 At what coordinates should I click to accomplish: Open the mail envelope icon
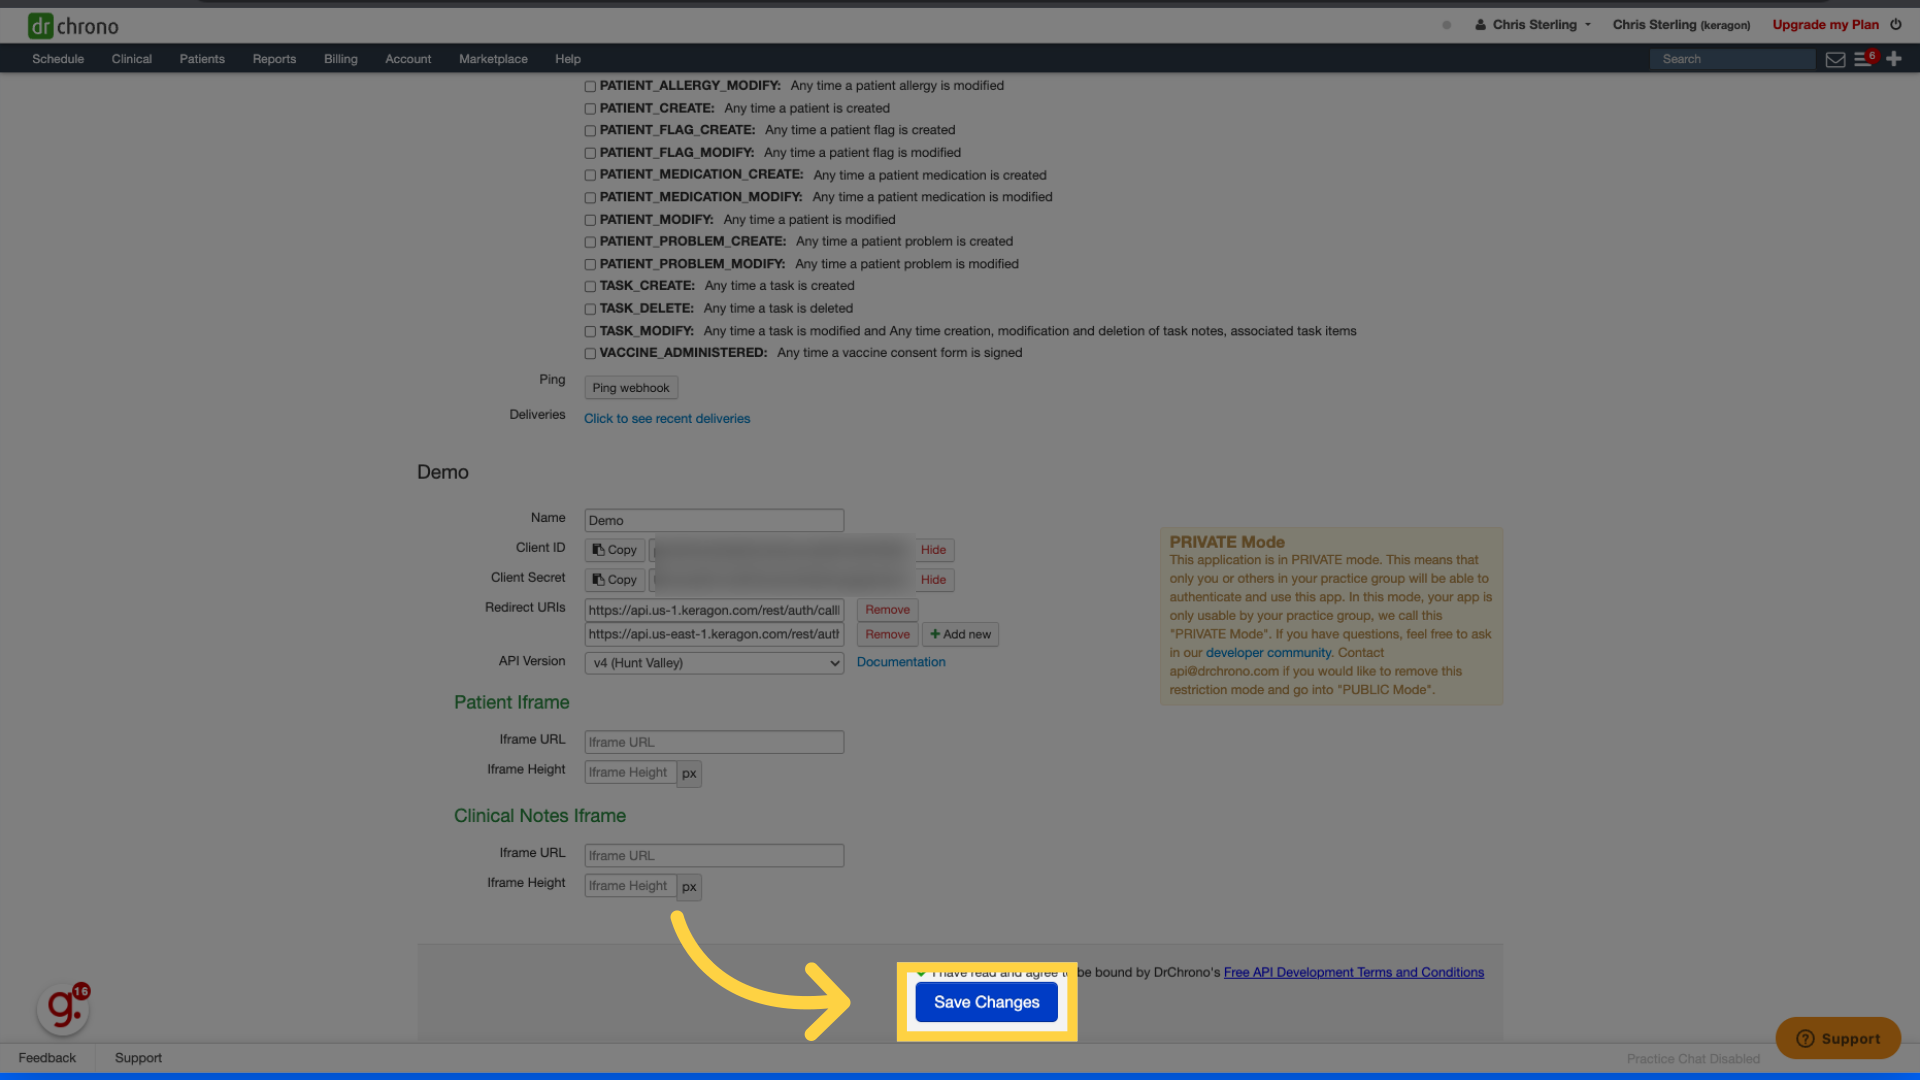[1835, 60]
